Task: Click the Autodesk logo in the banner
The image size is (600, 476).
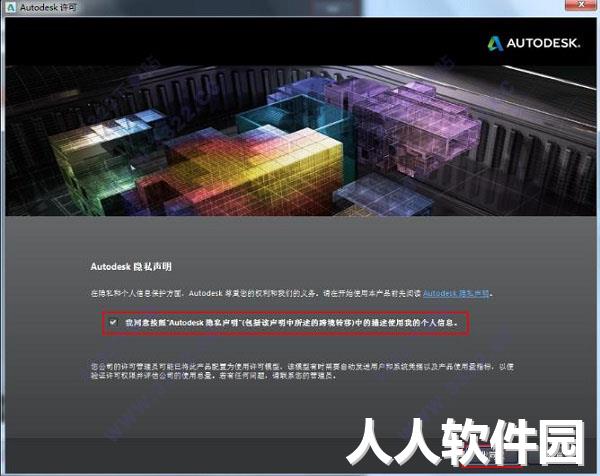Action: [x=534, y=43]
